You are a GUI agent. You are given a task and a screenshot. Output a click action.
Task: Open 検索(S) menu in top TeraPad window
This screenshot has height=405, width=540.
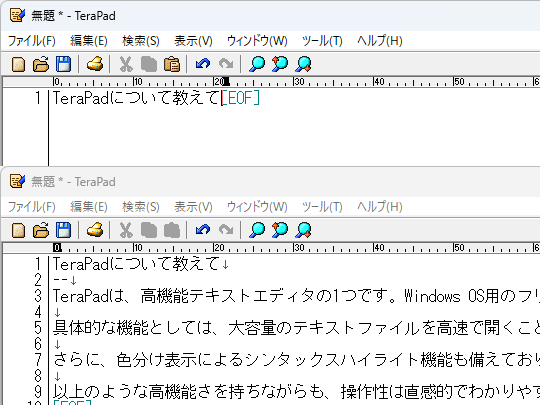point(141,41)
